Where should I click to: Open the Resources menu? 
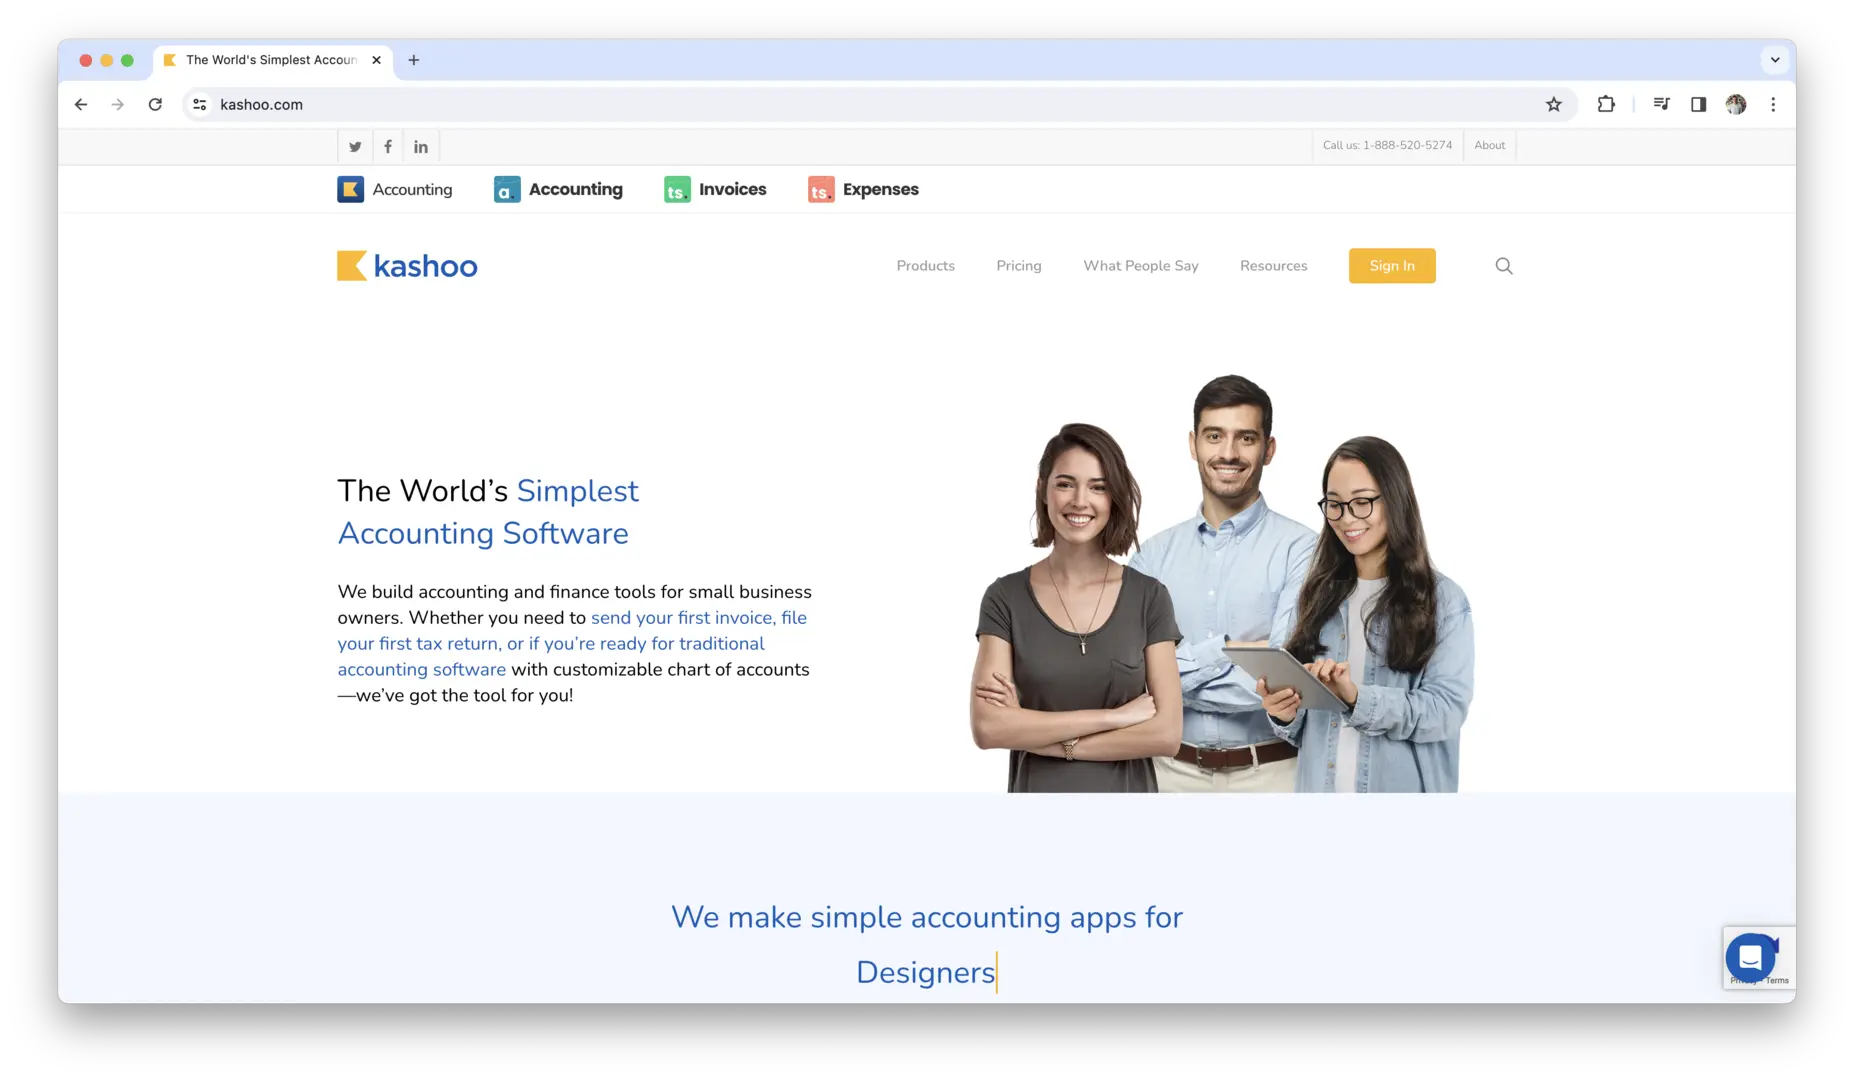click(1274, 266)
